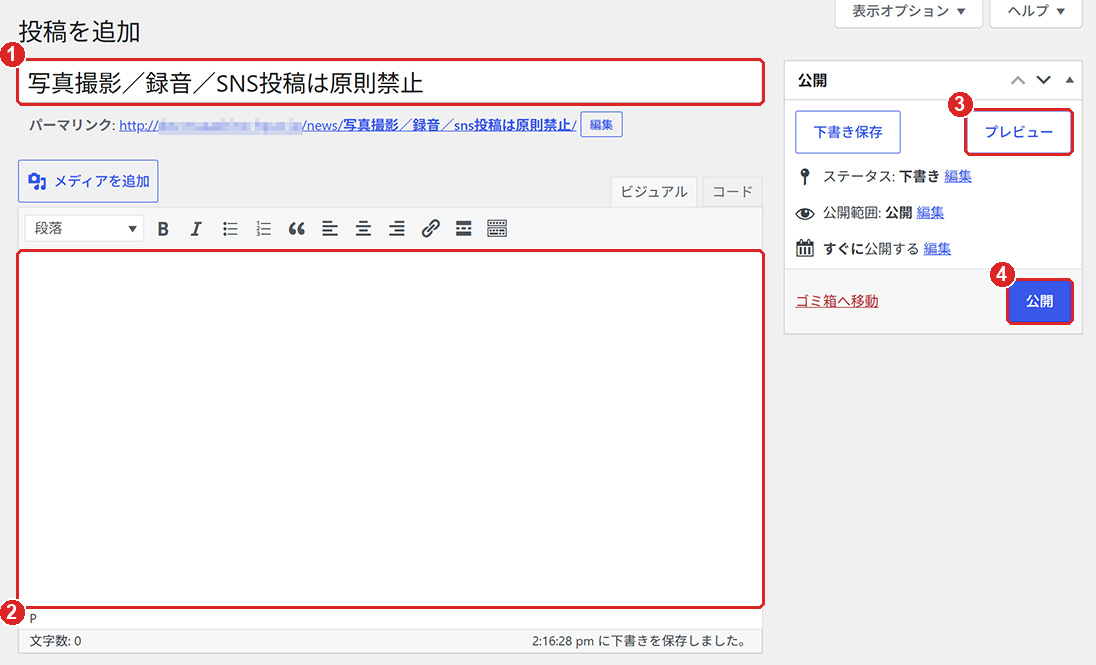Screen dimensions: 1096x665
Task: Insert a numbered list
Action: pyautogui.click(x=264, y=229)
